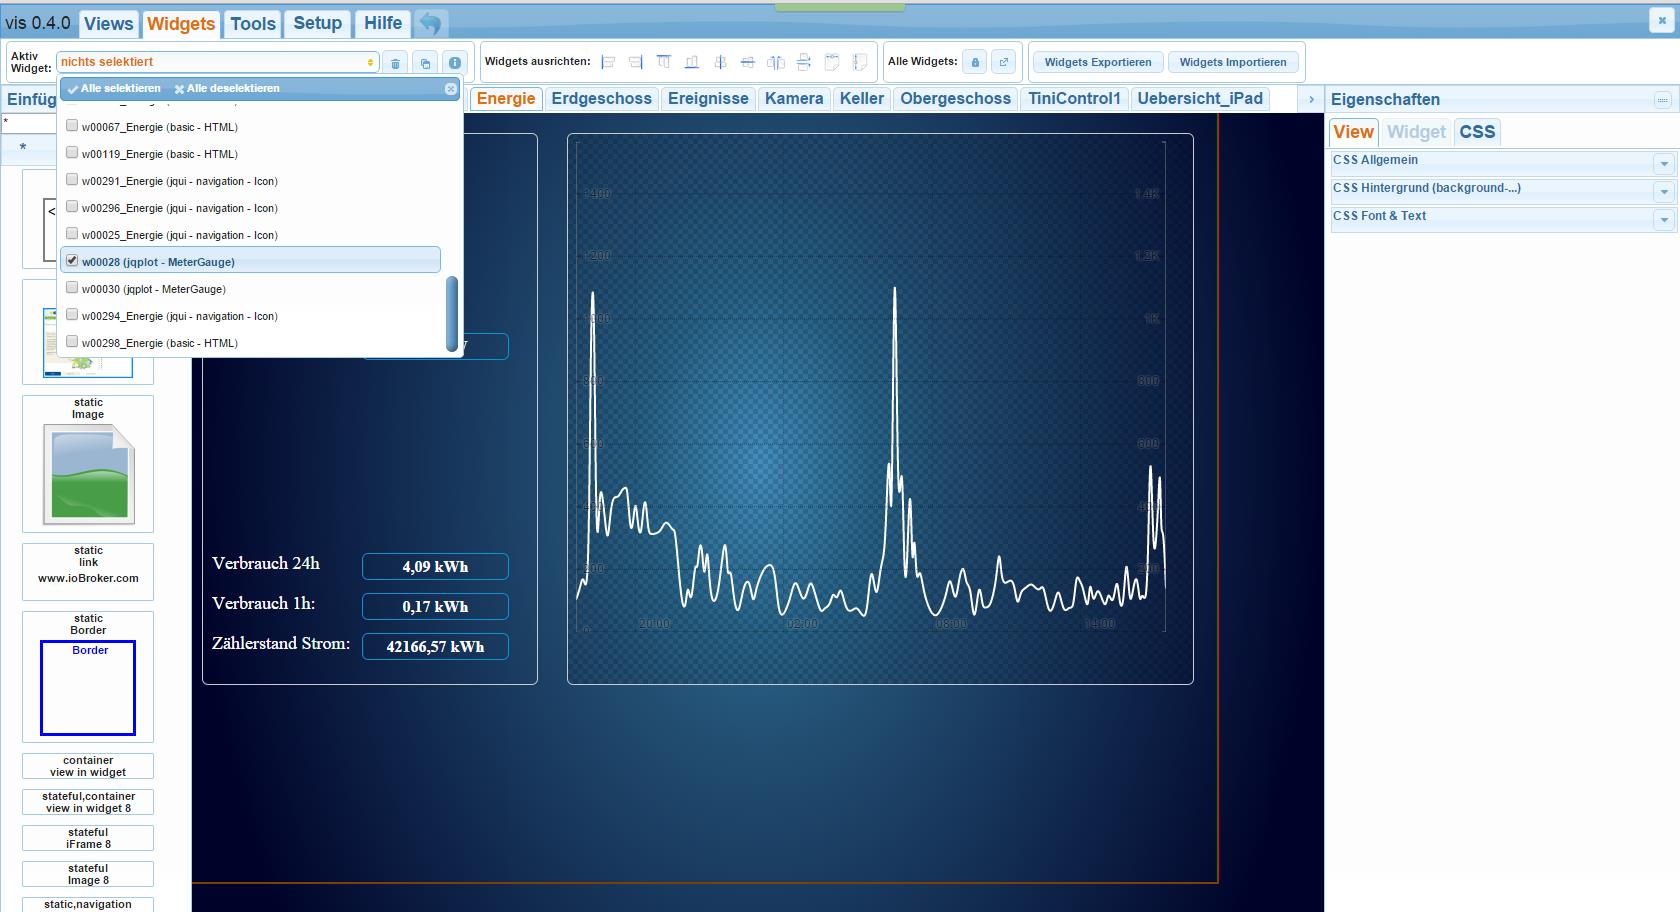1680x912 pixels.
Task: Click the delete widget trash icon
Action: click(396, 63)
